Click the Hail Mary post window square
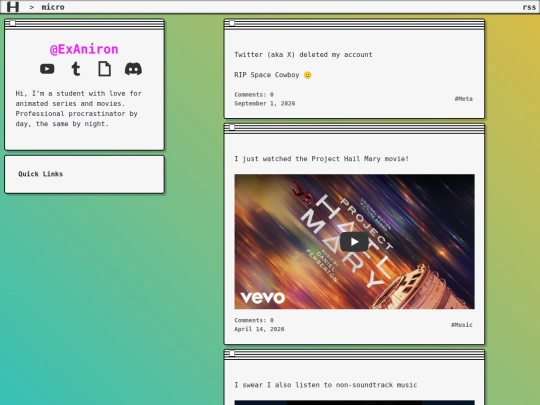Image resolution: width=540 pixels, height=405 pixels. click(x=232, y=128)
